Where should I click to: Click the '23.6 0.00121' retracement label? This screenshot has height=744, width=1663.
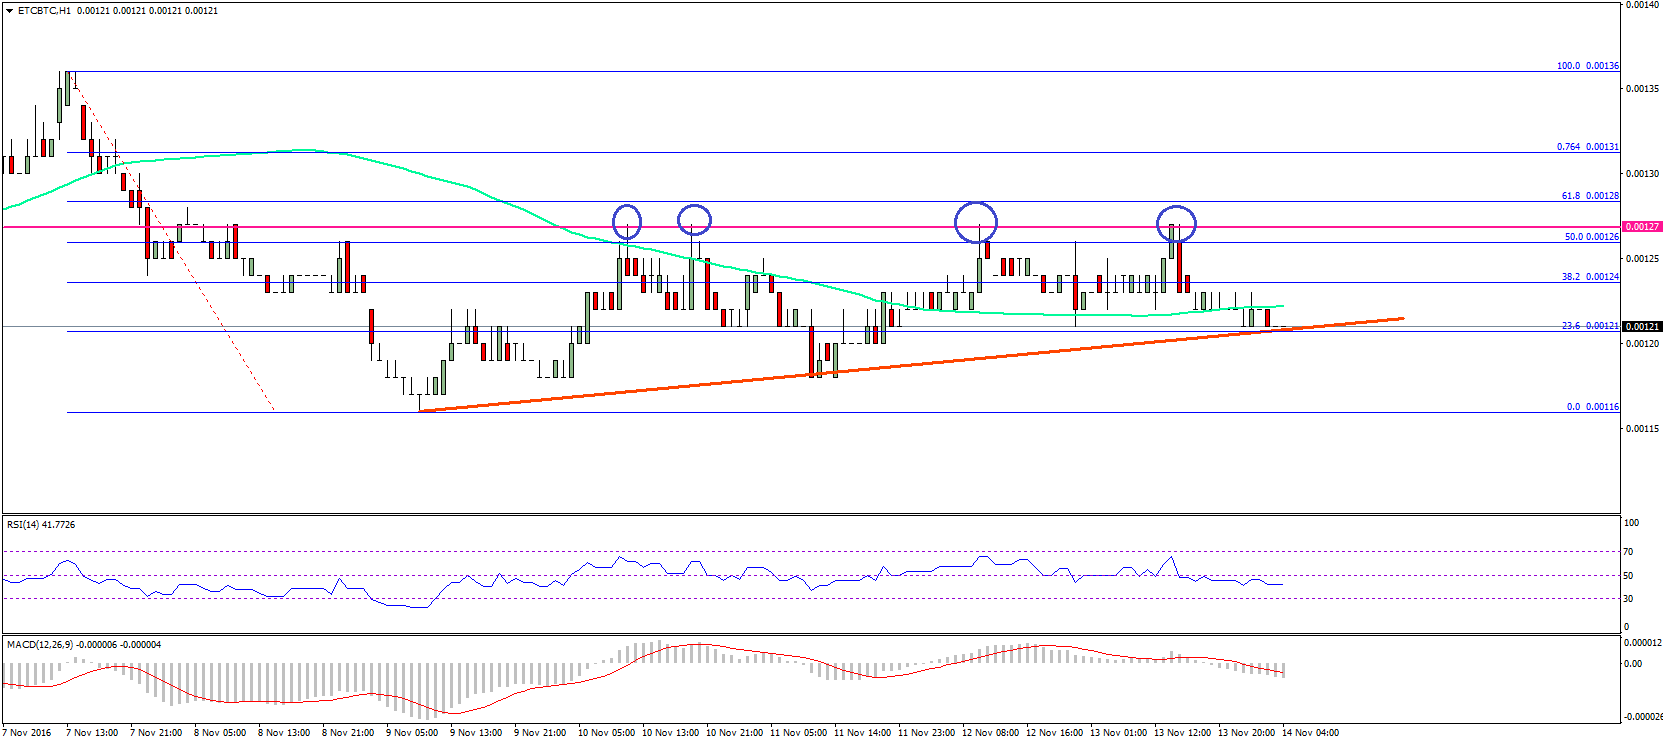(1590, 326)
